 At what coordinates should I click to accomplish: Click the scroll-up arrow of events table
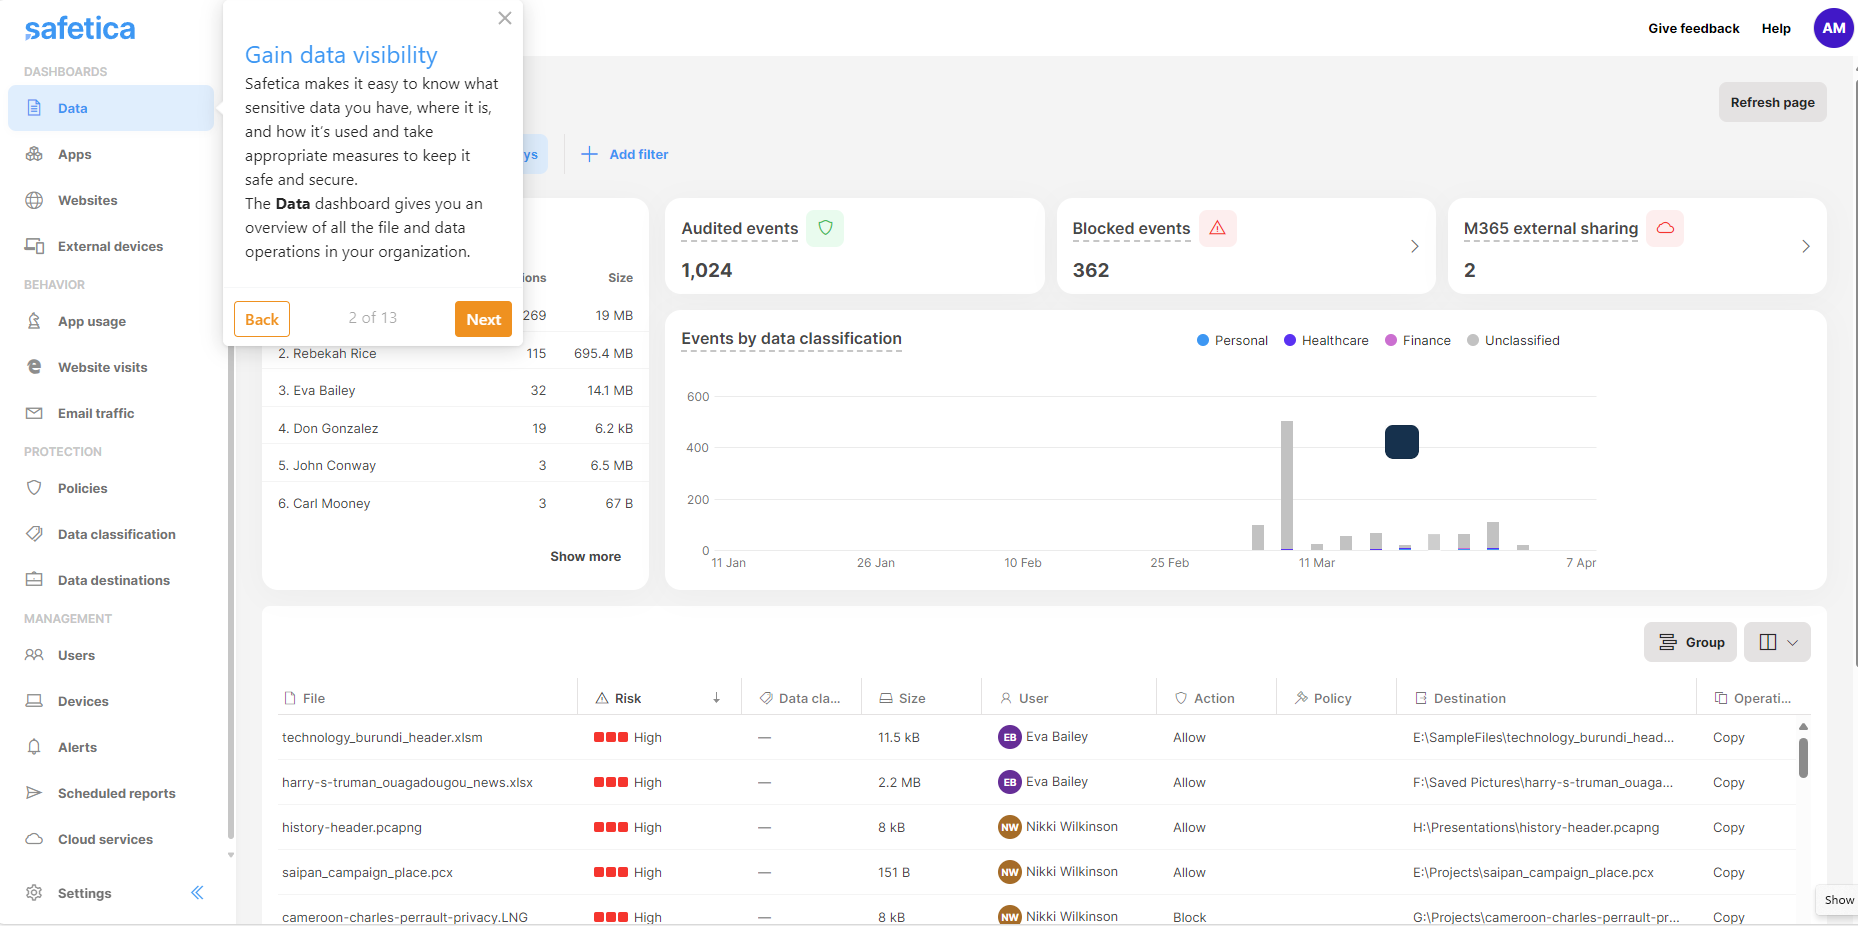(1803, 726)
